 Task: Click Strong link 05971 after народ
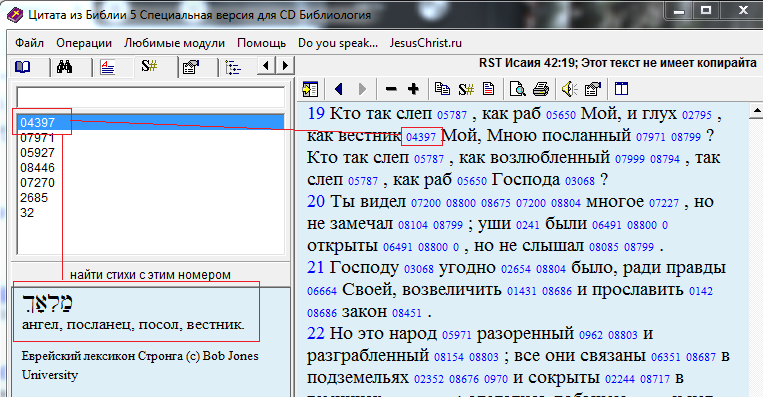point(457,335)
